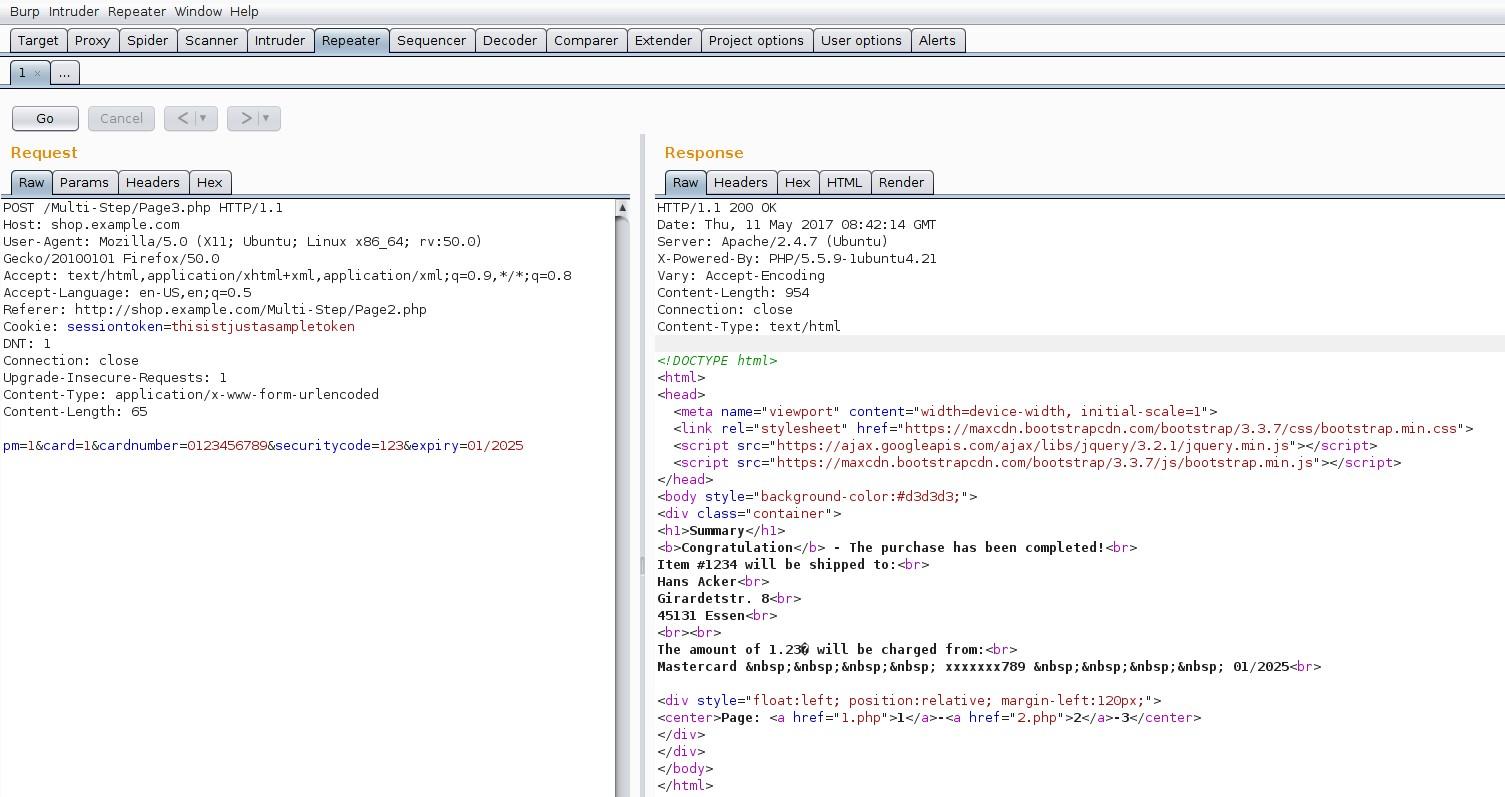Screen dimensions: 1505x797
Task: Open the back history dropdown arrow
Action: click(x=204, y=118)
